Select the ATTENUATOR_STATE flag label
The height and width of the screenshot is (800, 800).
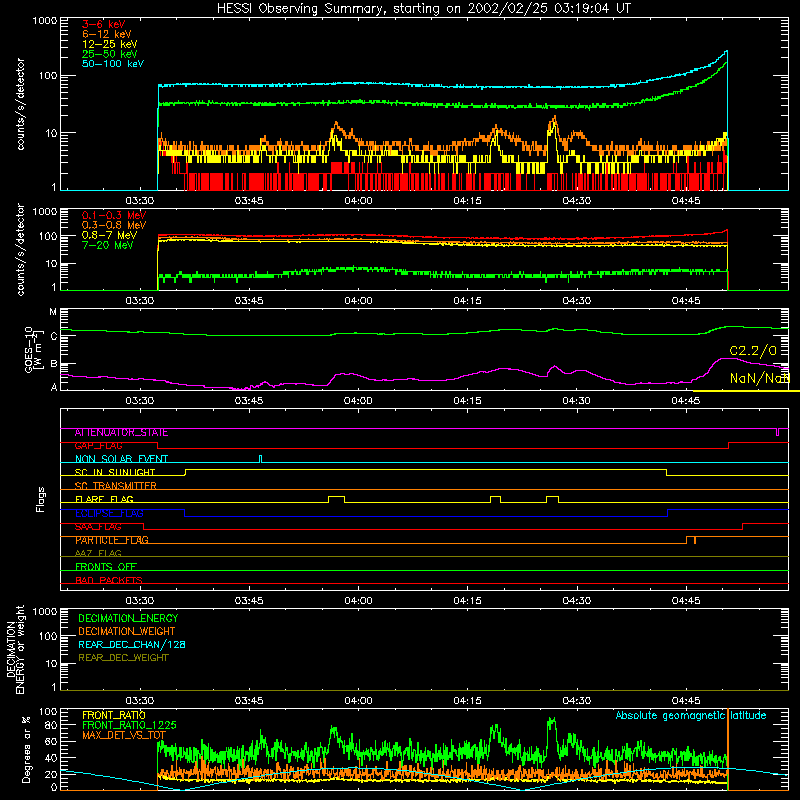pyautogui.click(x=121, y=433)
